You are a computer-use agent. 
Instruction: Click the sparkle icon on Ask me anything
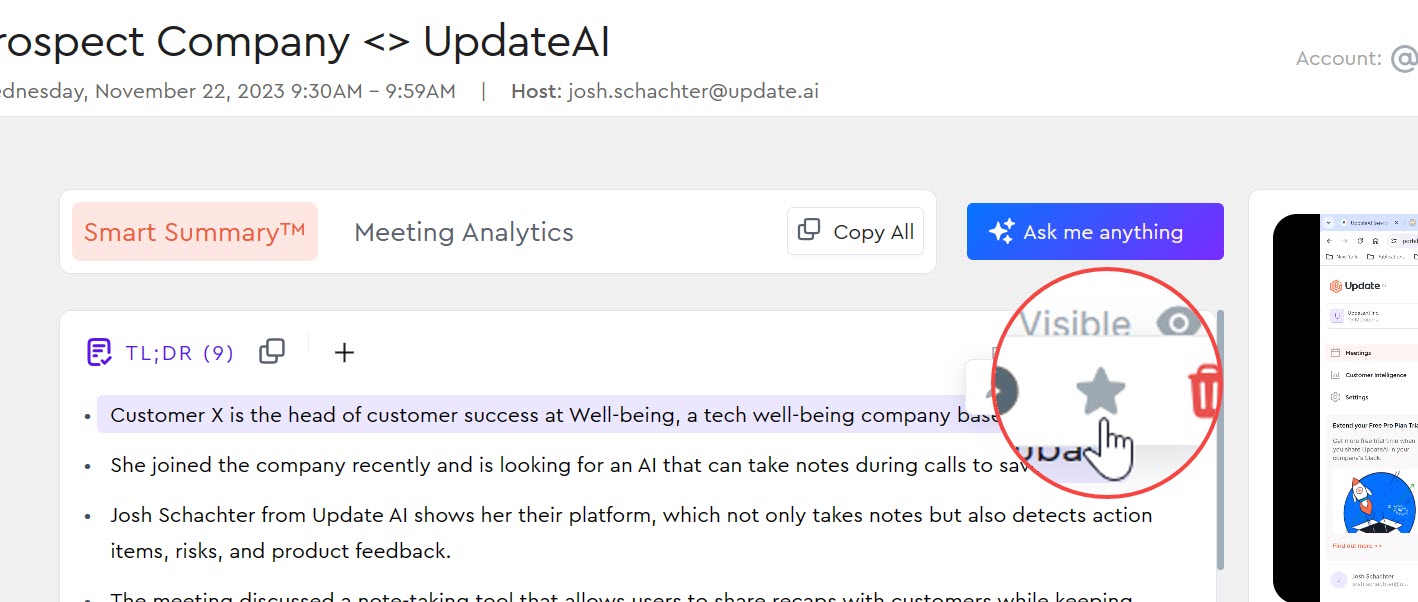point(1001,232)
